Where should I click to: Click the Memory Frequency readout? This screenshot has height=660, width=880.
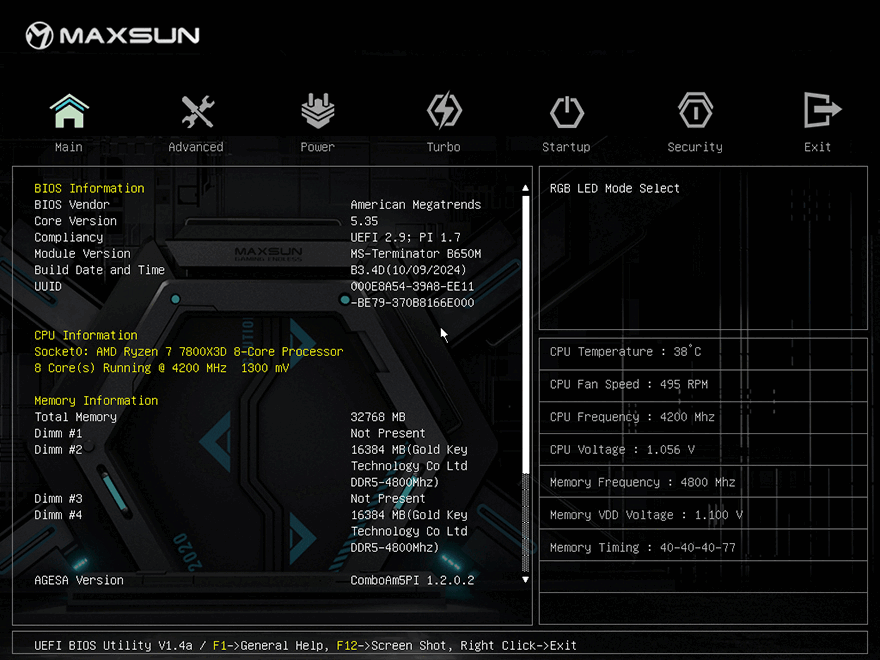pyautogui.click(x=643, y=482)
